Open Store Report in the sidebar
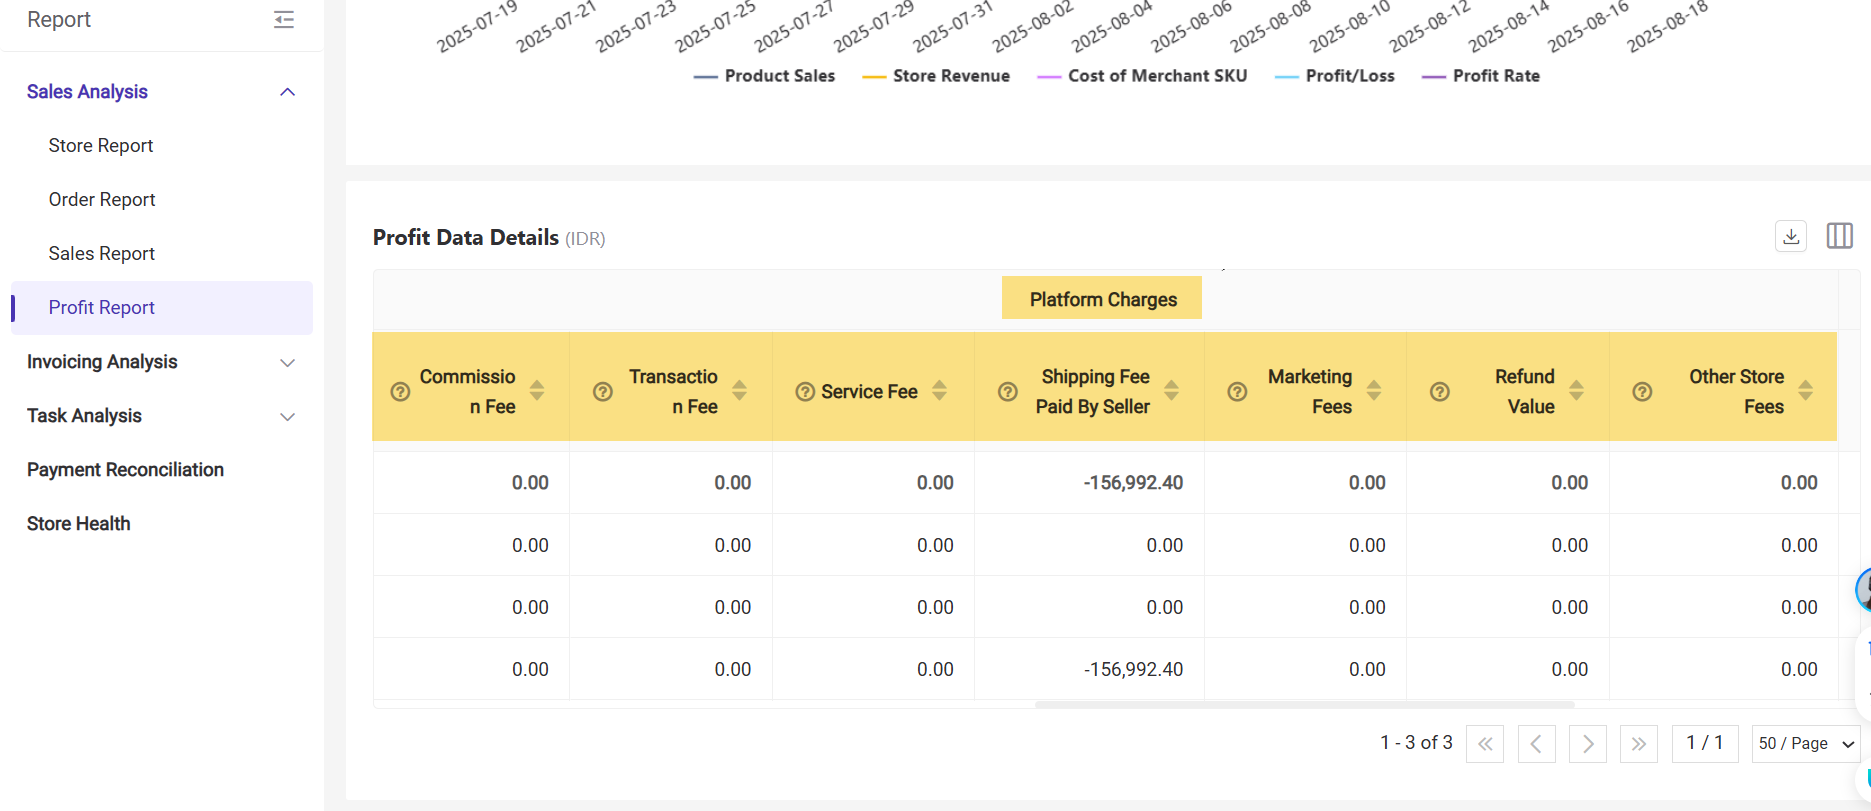1871x811 pixels. 101,146
